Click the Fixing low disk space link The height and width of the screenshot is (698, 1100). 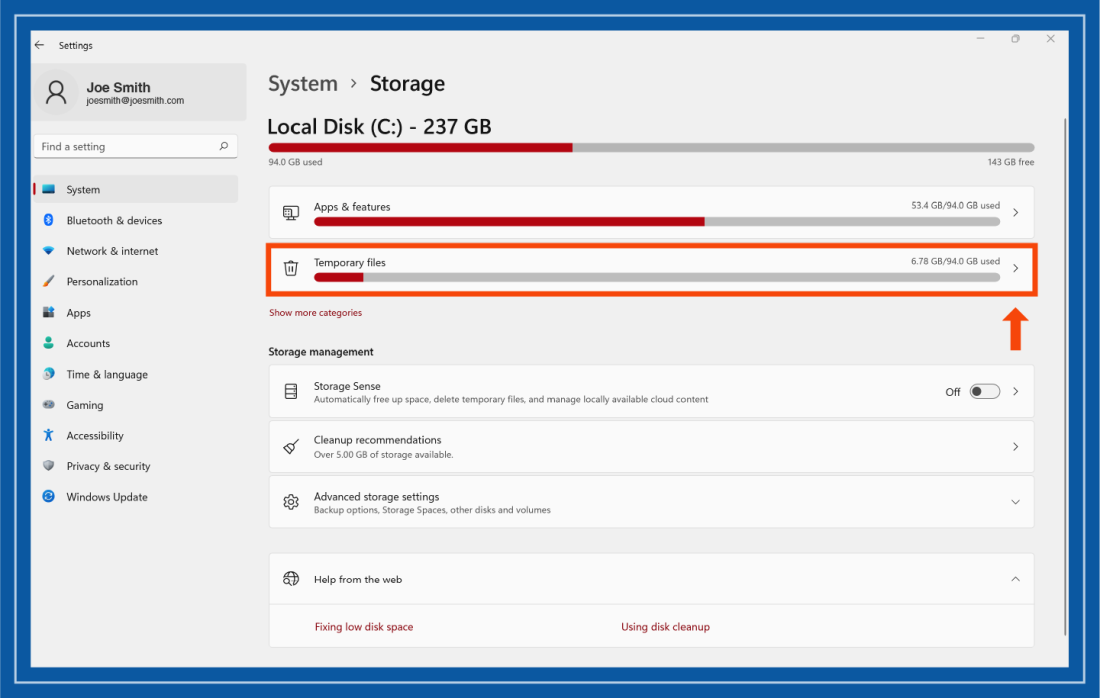click(364, 626)
